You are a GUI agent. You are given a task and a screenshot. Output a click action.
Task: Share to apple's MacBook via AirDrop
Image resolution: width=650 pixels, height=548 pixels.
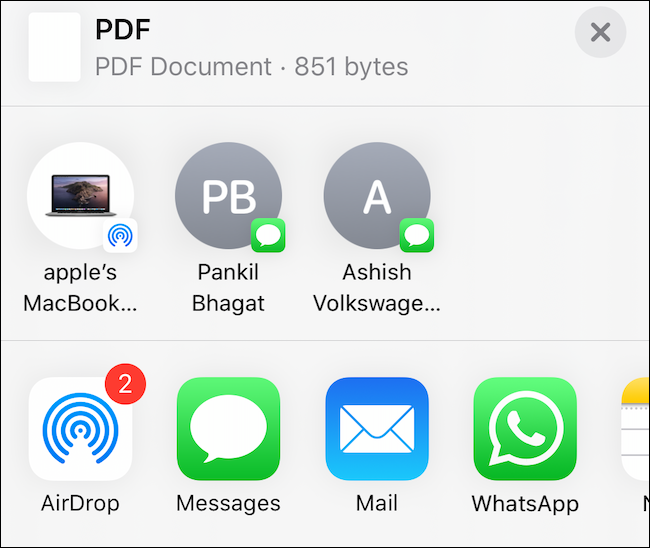pyautogui.click(x=80, y=196)
